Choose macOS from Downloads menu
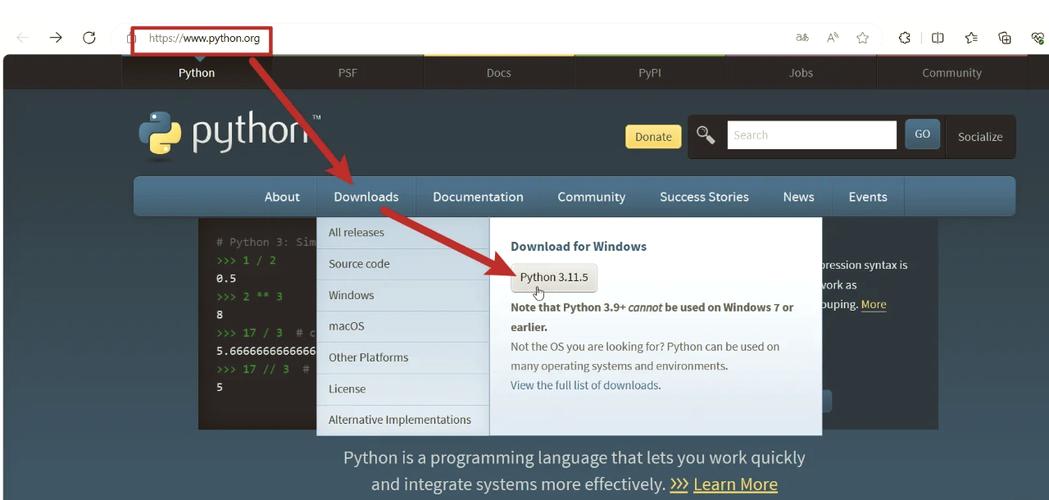Screen dimensions: 1049x500 (x=403, y=326)
